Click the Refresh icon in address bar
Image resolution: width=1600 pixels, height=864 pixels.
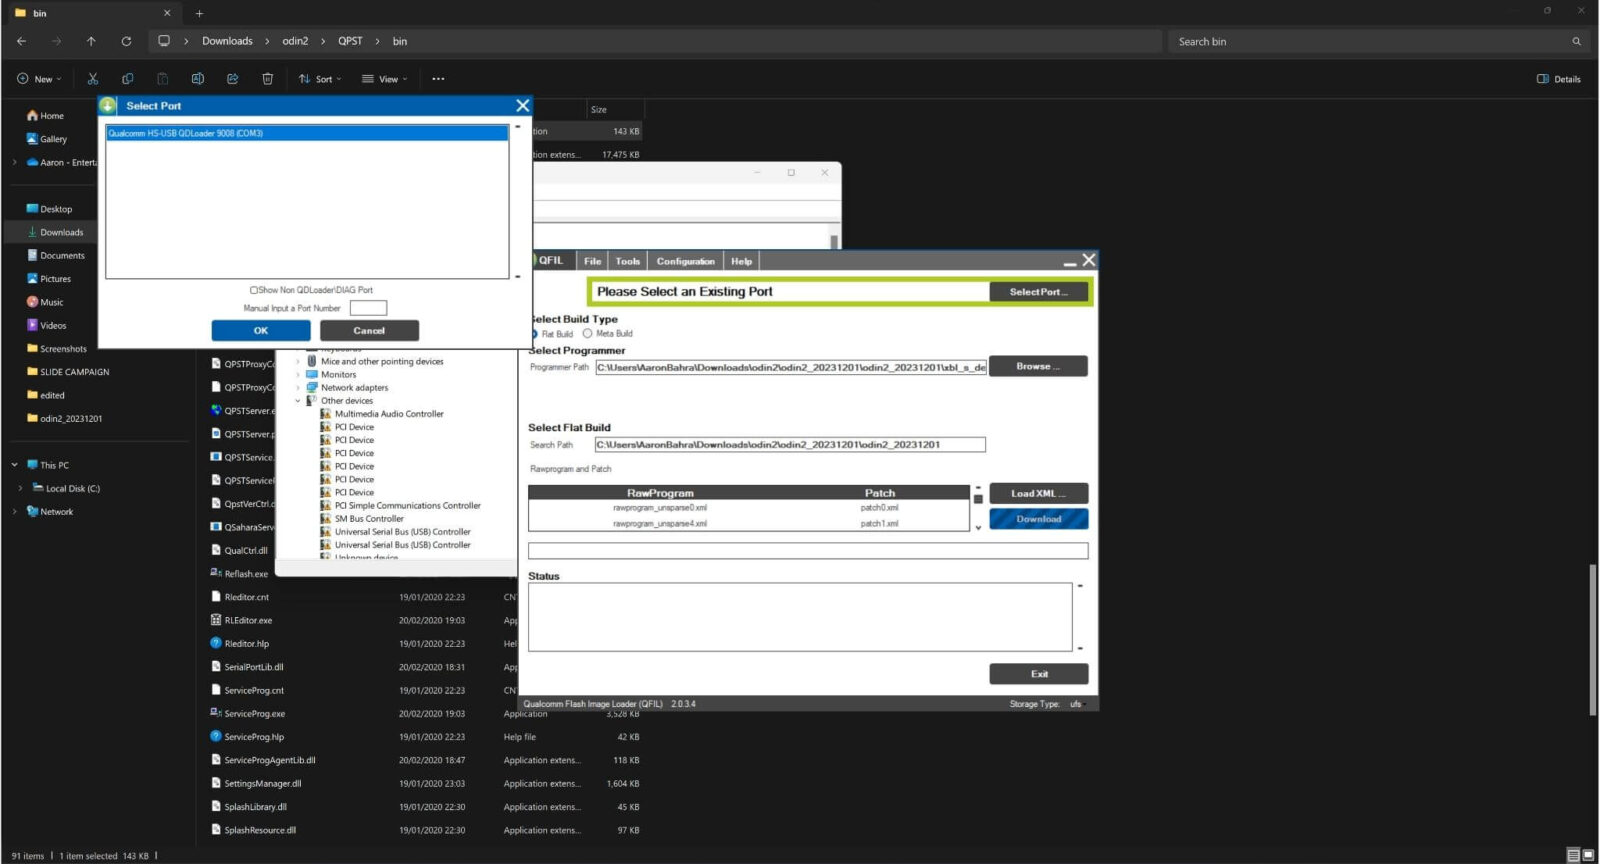[x=126, y=41]
